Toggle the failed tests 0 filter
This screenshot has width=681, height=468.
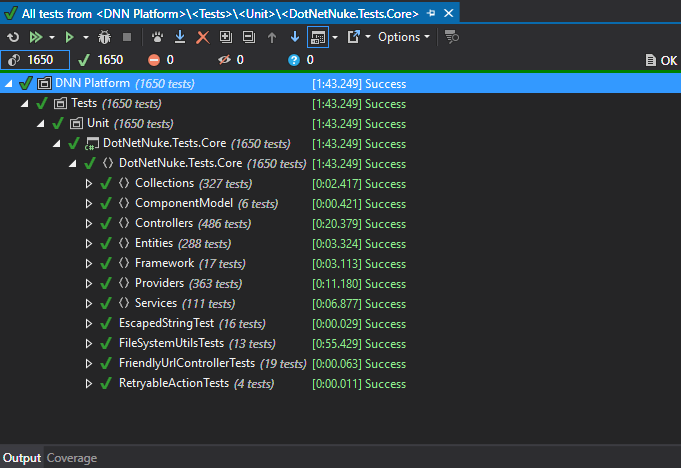pos(161,60)
